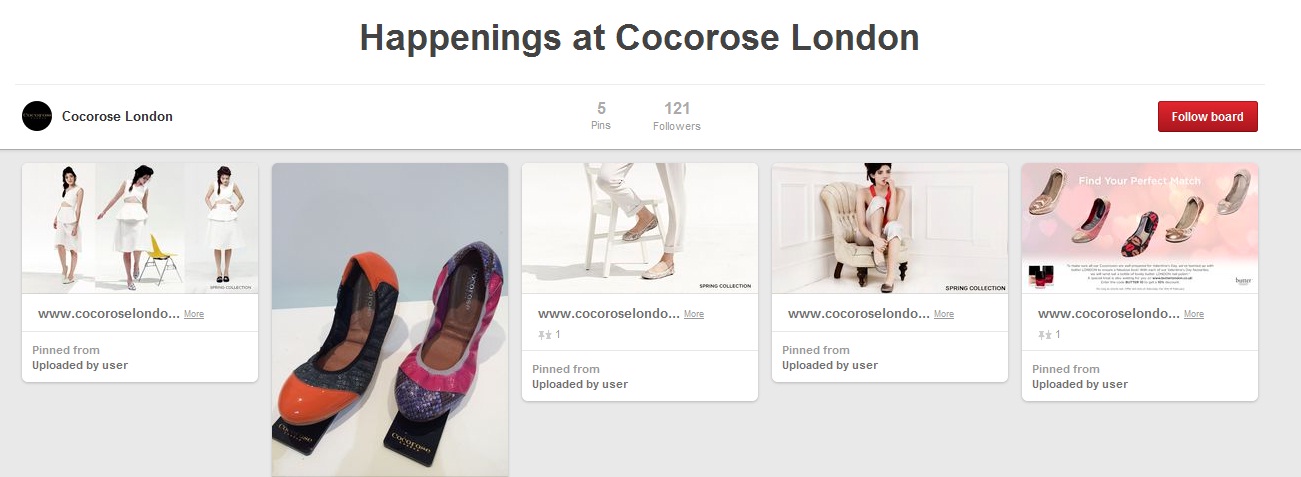
Task: Click the Cocorose London profile avatar icon
Action: [x=37, y=116]
